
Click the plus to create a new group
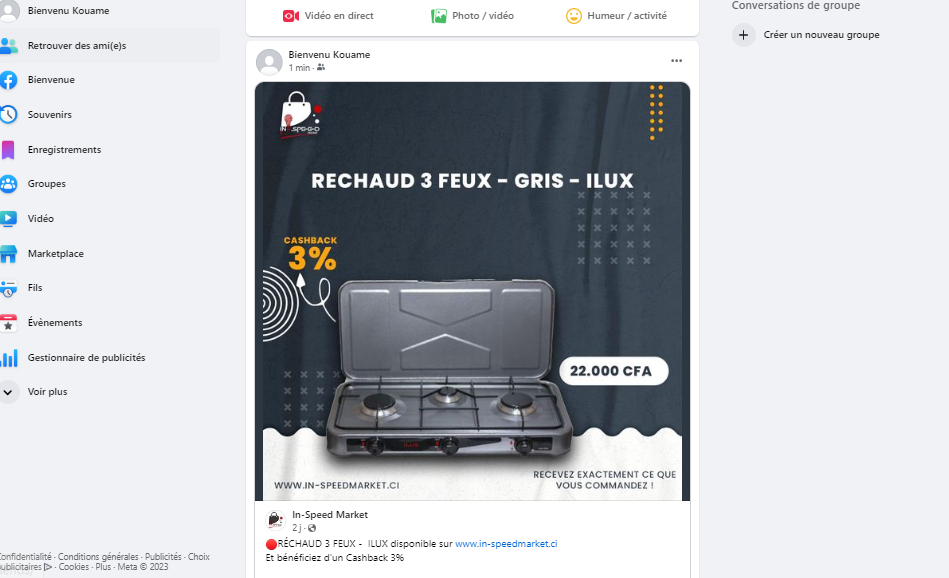click(x=744, y=34)
